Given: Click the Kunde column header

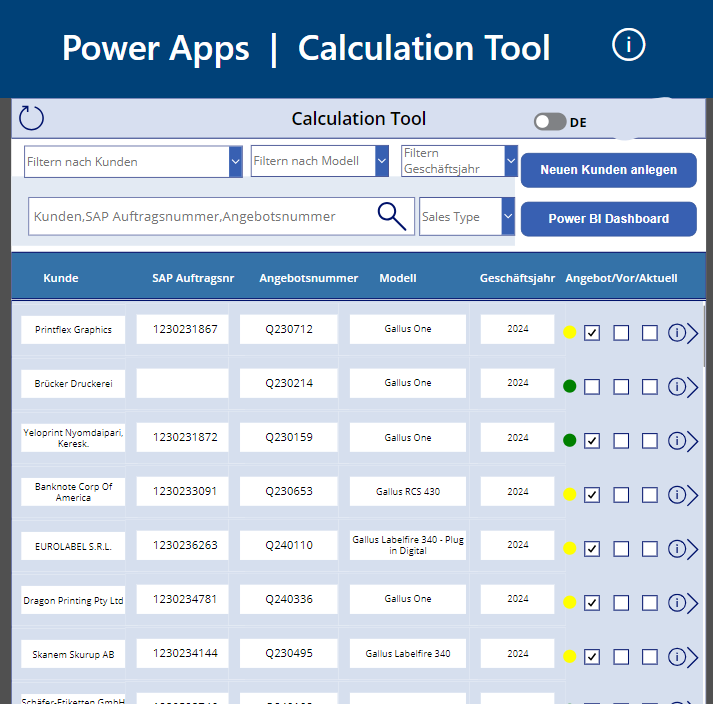Looking at the screenshot, I should (60, 278).
